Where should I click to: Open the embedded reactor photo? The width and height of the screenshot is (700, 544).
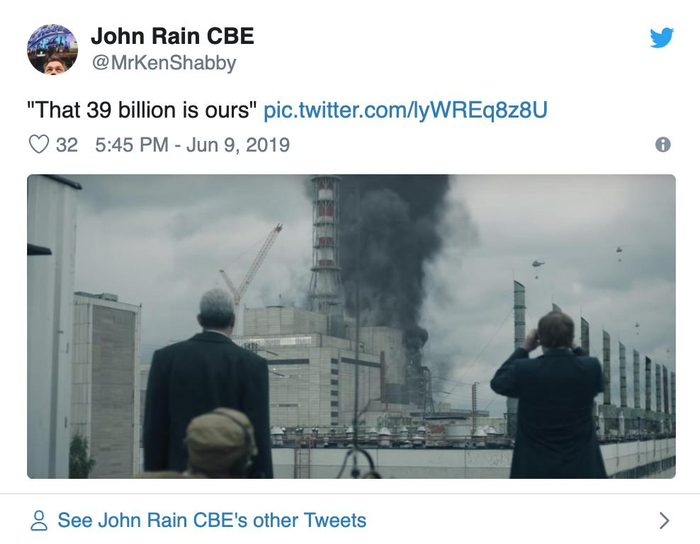[350, 326]
